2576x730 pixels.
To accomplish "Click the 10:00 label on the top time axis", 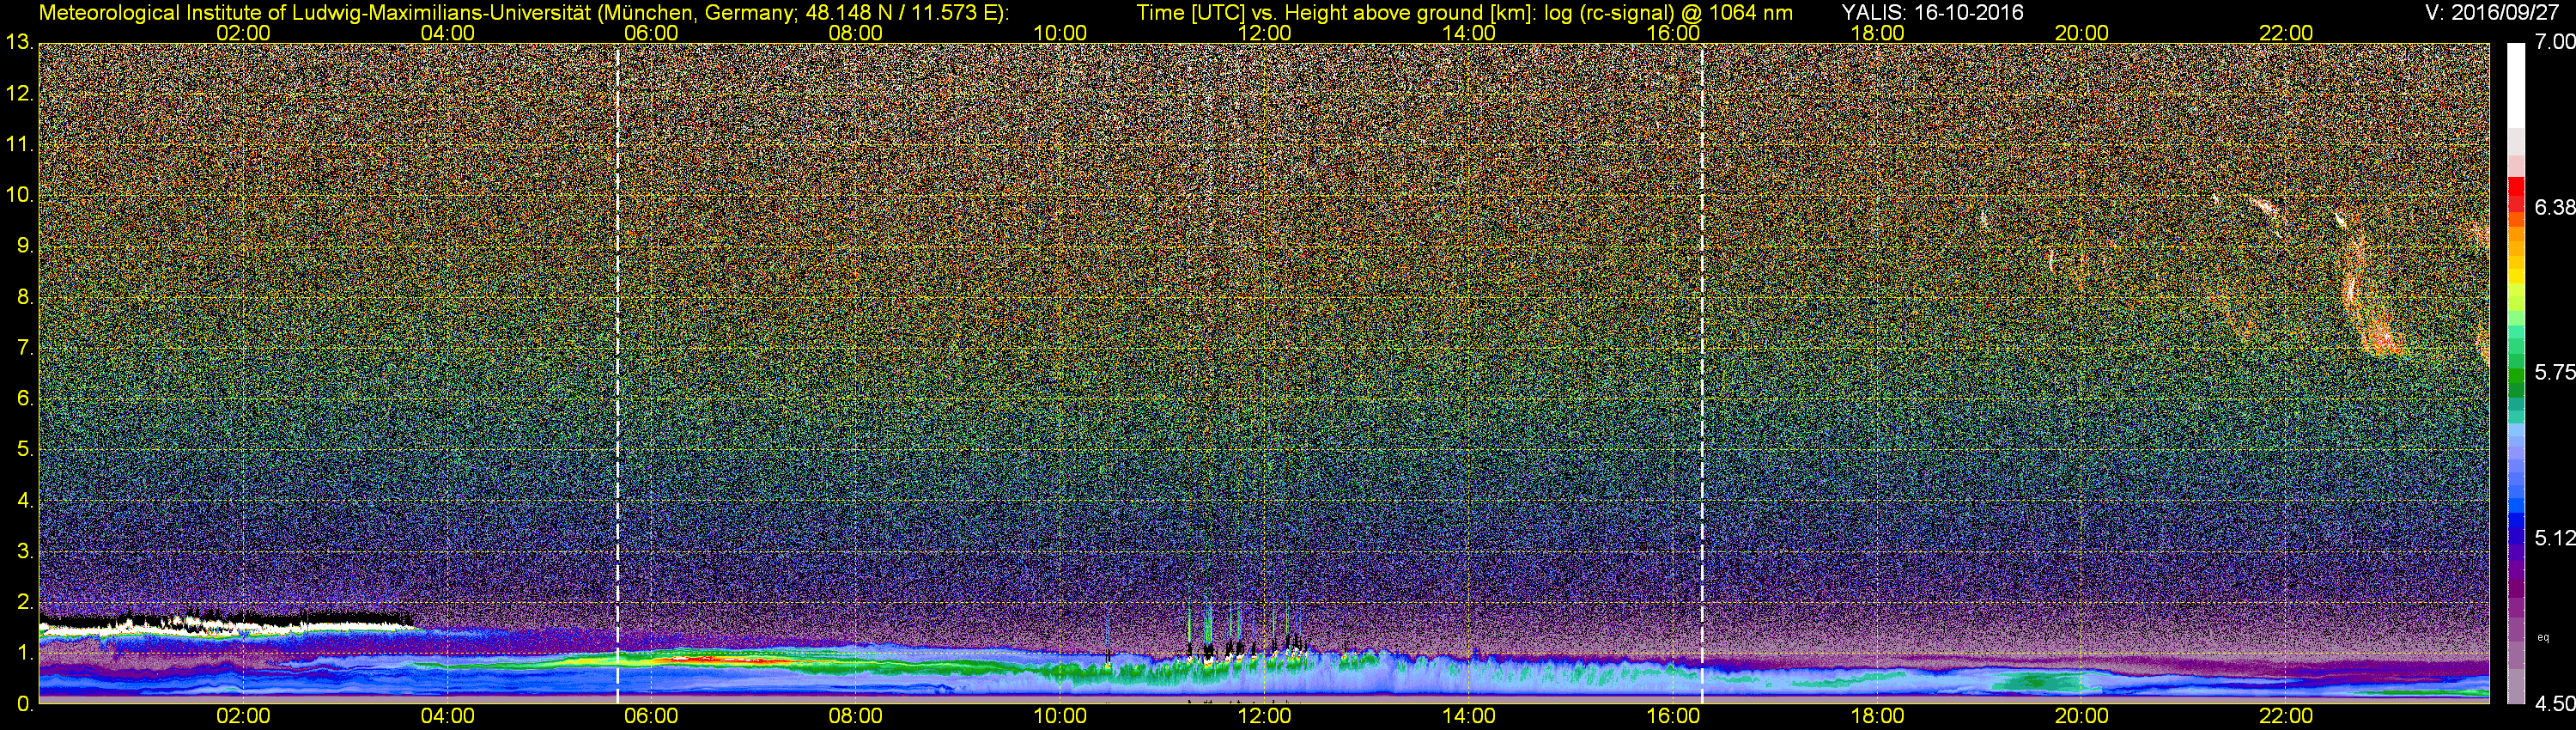I will [1060, 33].
